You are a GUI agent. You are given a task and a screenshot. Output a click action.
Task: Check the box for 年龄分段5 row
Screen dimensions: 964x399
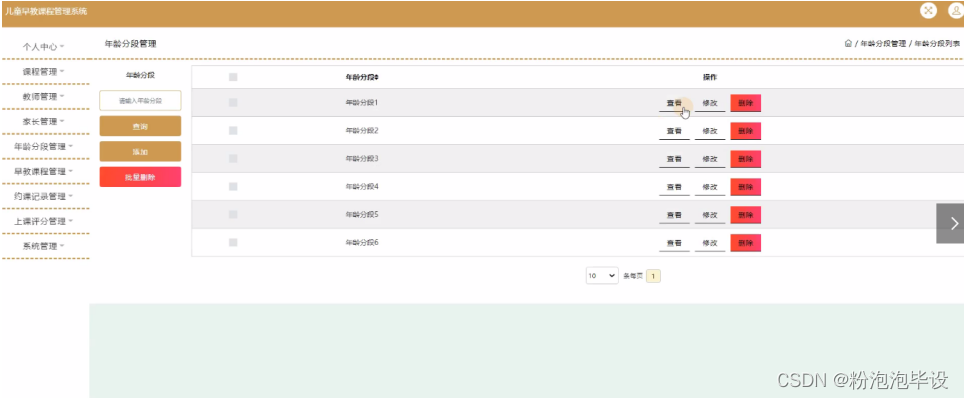click(x=233, y=215)
